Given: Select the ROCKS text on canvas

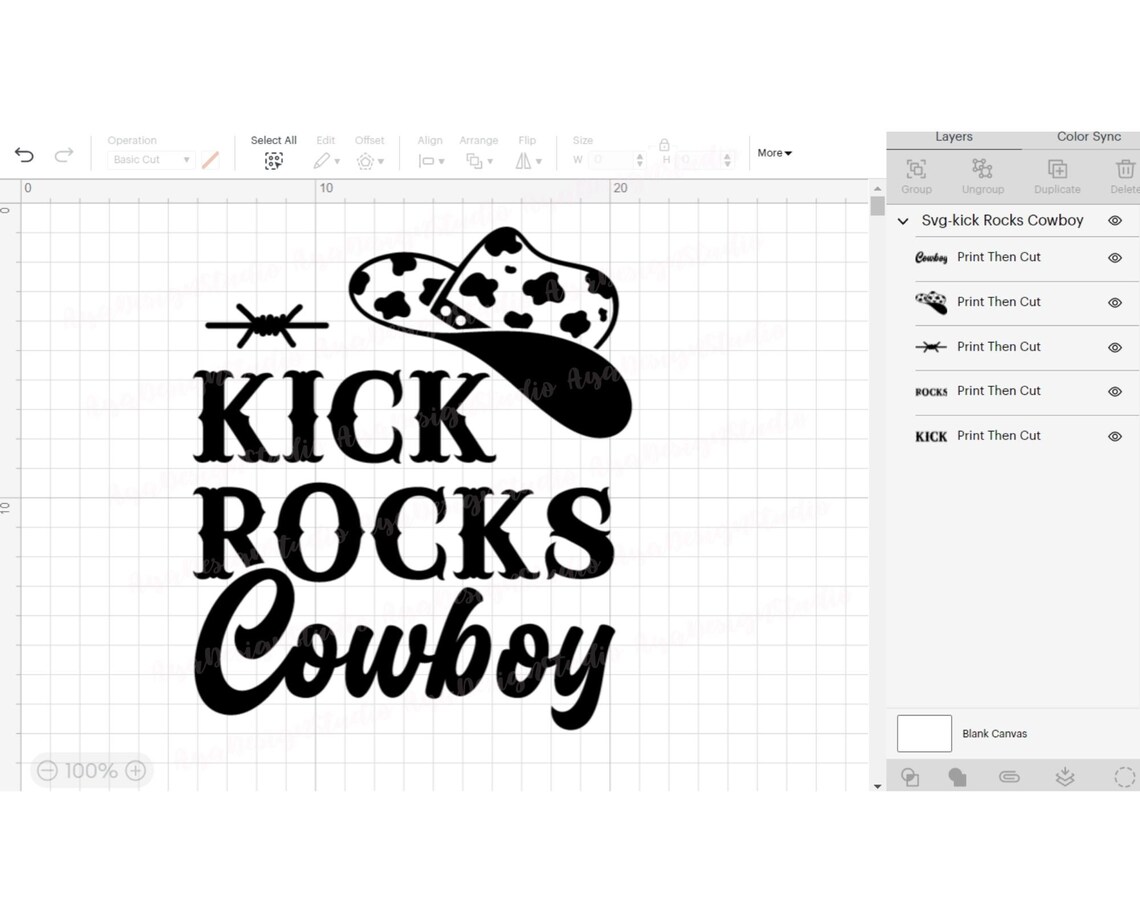Looking at the screenshot, I should click(404, 531).
